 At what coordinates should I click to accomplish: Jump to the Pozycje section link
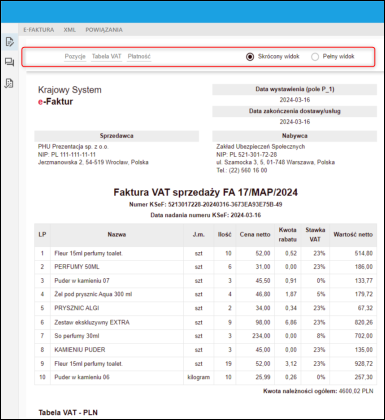75,56
